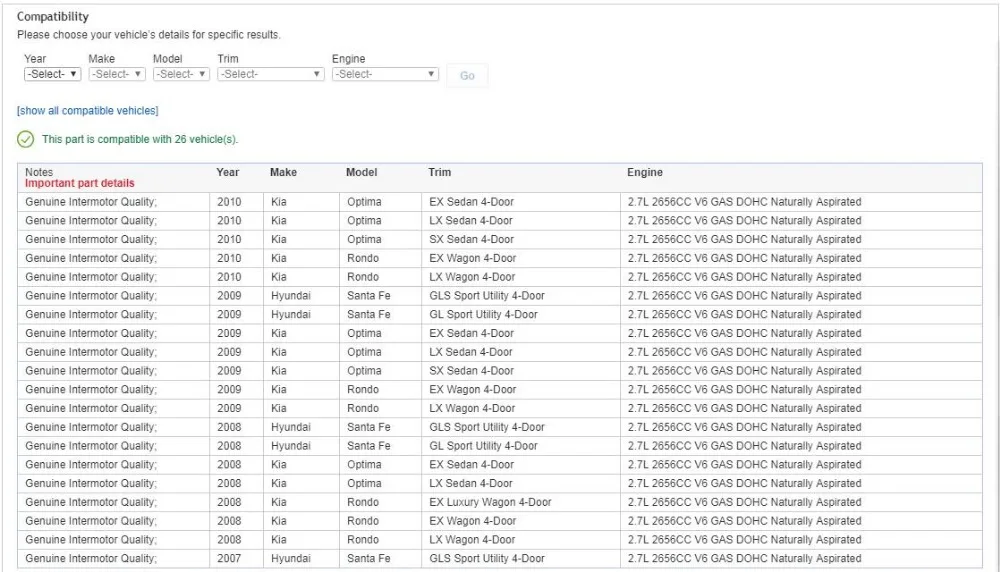Select the 2010 Kia Rondo LX Wagon row
This screenshot has height=572, width=1000.
point(500,277)
